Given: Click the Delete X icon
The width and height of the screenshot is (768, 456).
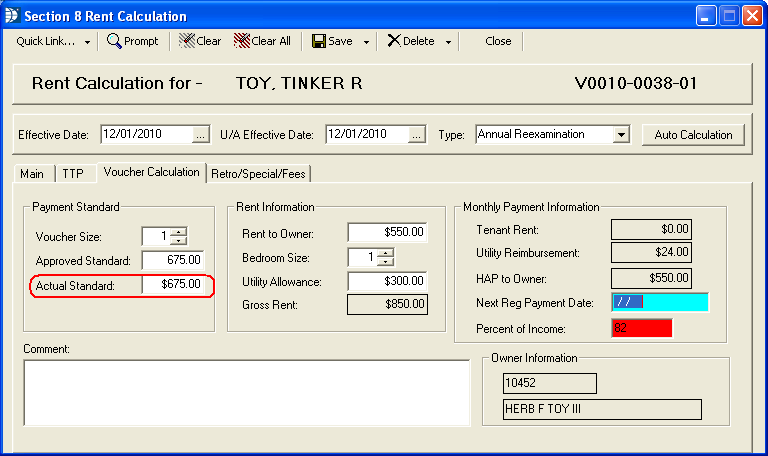Looking at the screenshot, I should click(x=394, y=41).
